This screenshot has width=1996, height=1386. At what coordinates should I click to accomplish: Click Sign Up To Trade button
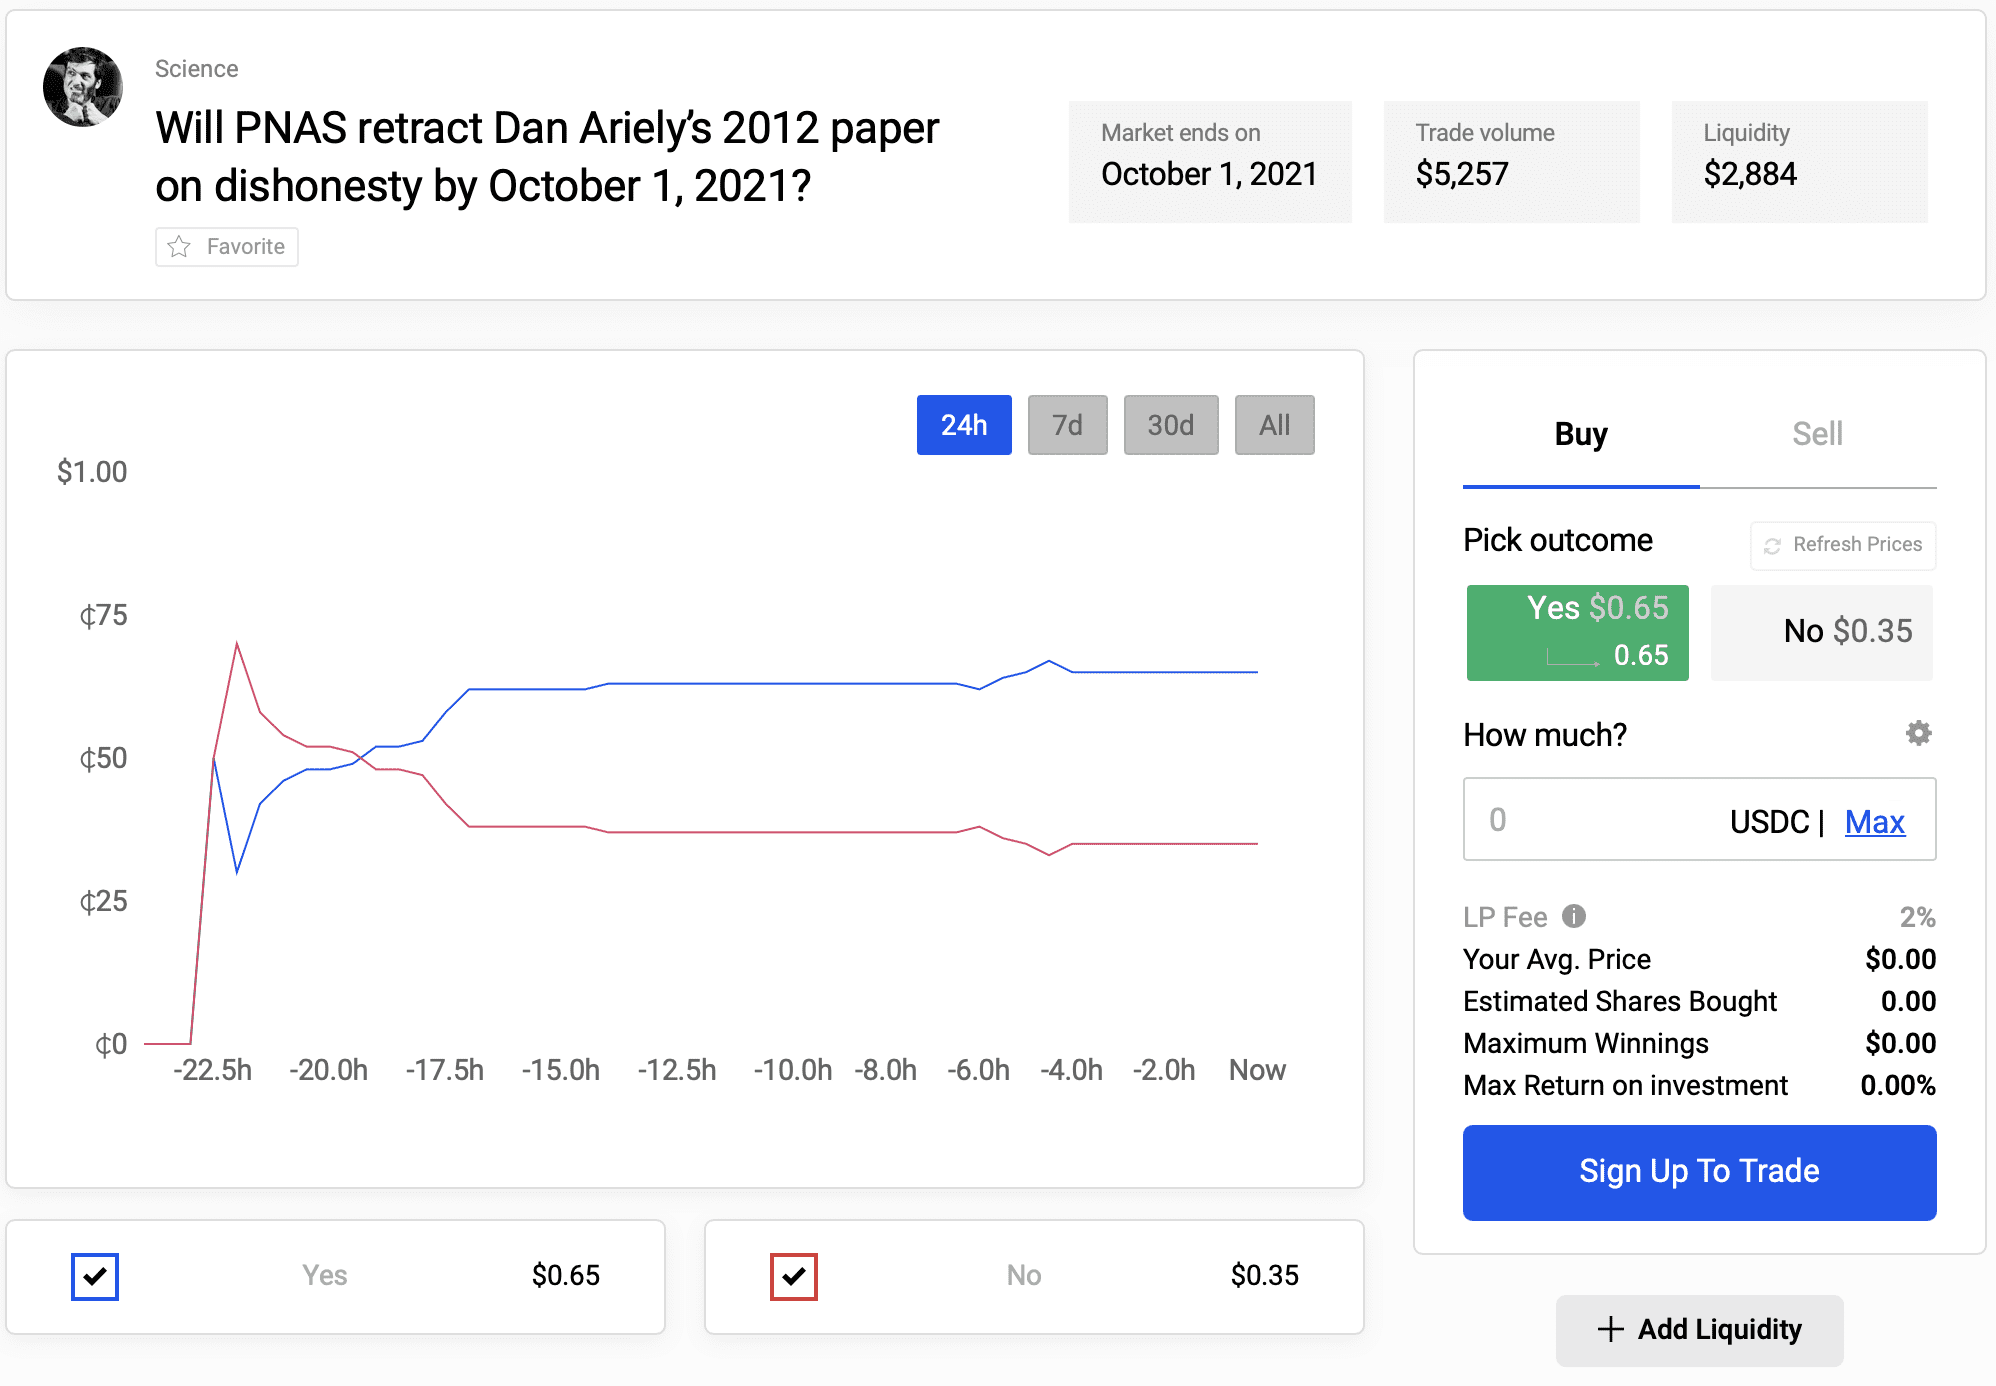(x=1700, y=1172)
